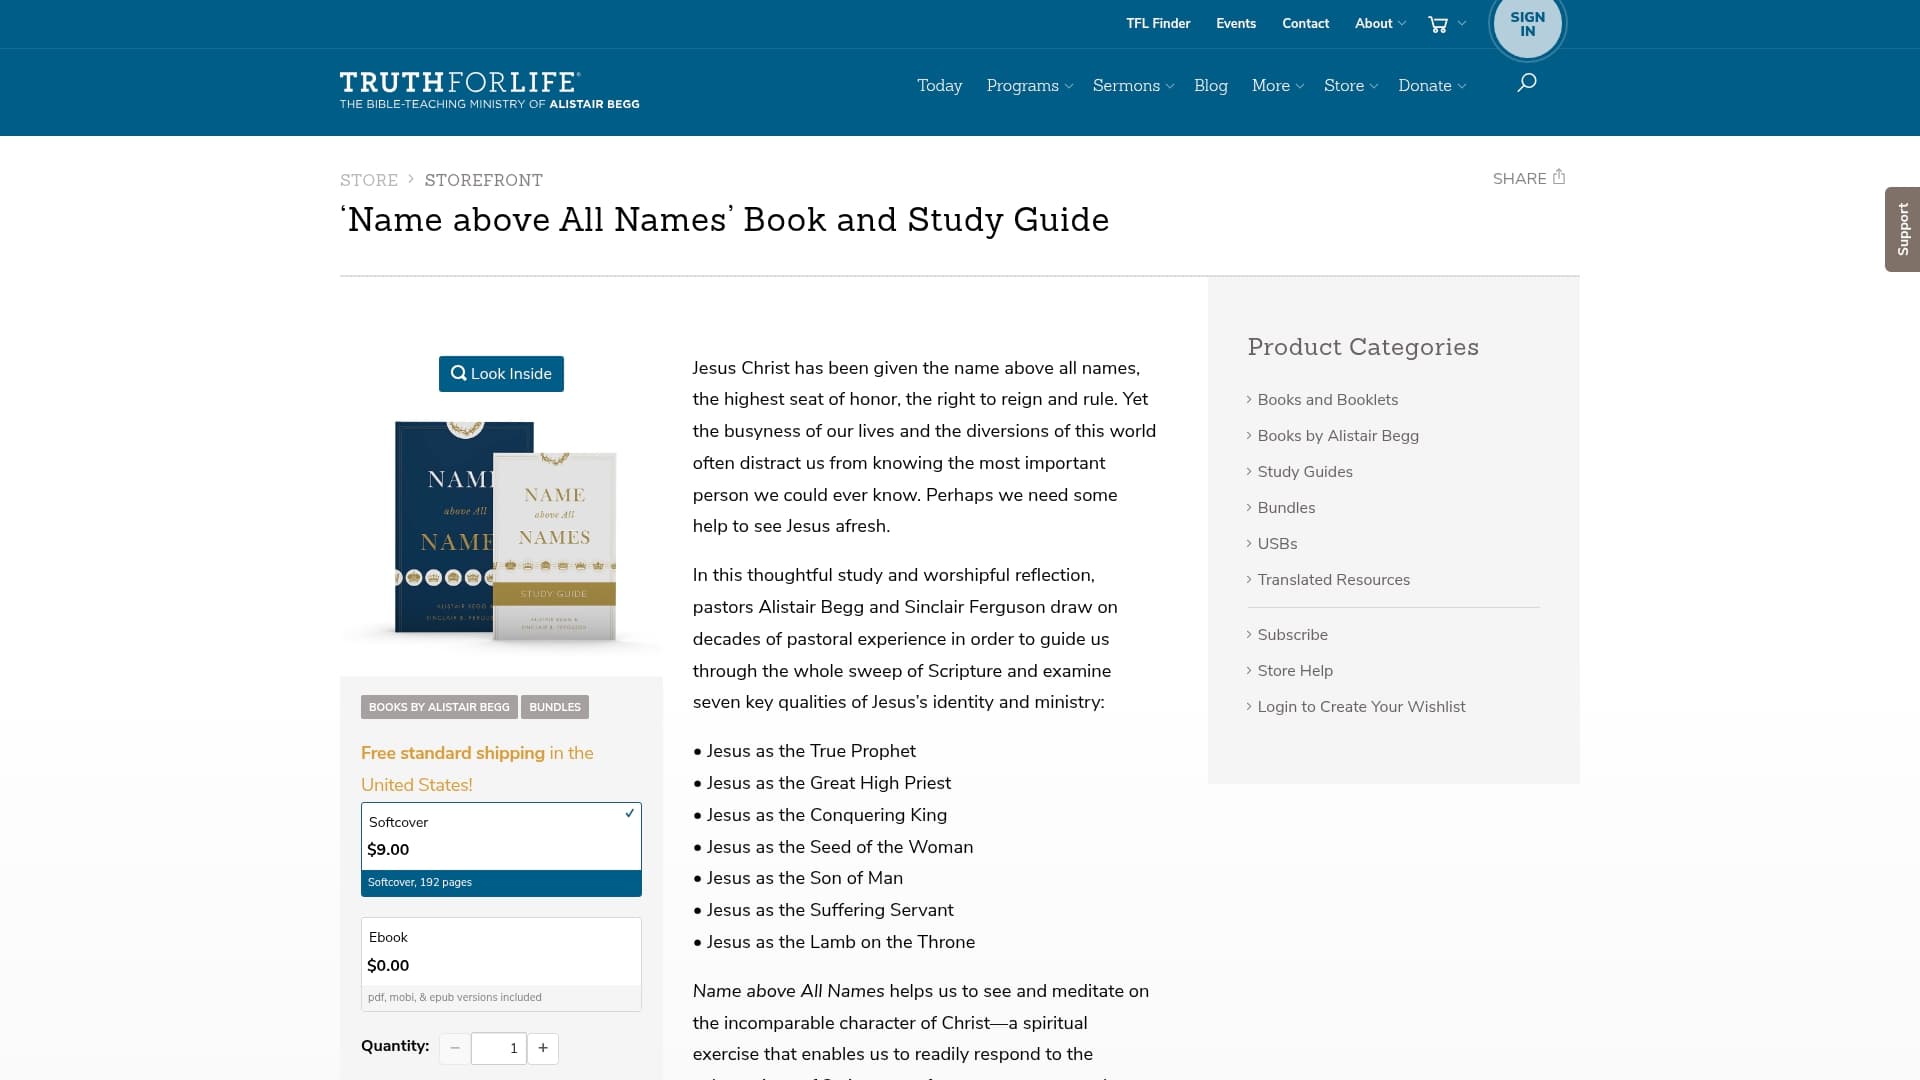1920x1080 pixels.
Task: Click the product title heading
Action: click(725, 220)
